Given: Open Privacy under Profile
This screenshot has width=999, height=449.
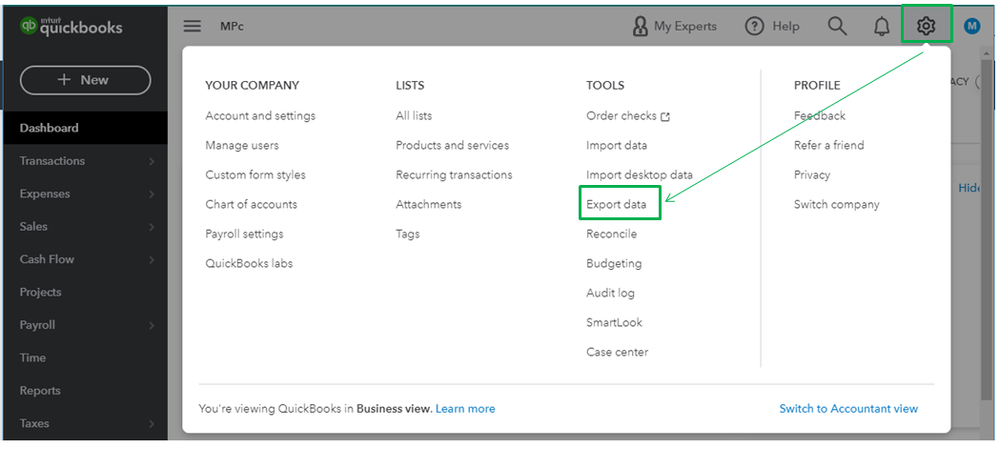Looking at the screenshot, I should [812, 175].
